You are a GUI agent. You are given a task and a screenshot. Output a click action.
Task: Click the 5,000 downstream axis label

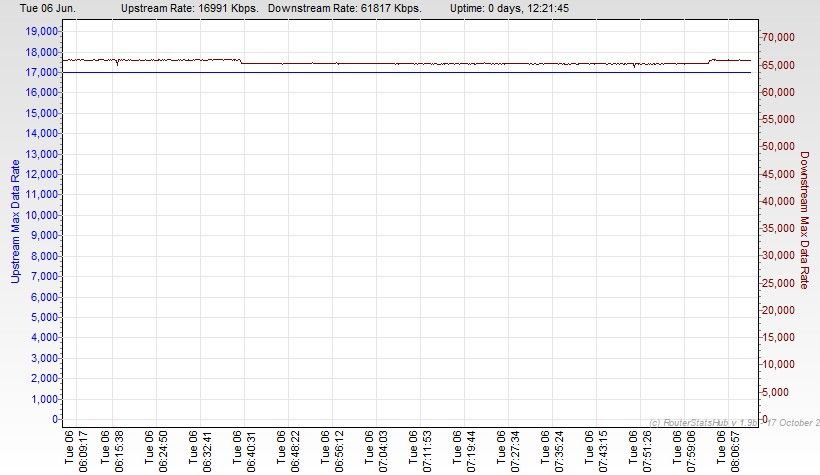(776, 392)
